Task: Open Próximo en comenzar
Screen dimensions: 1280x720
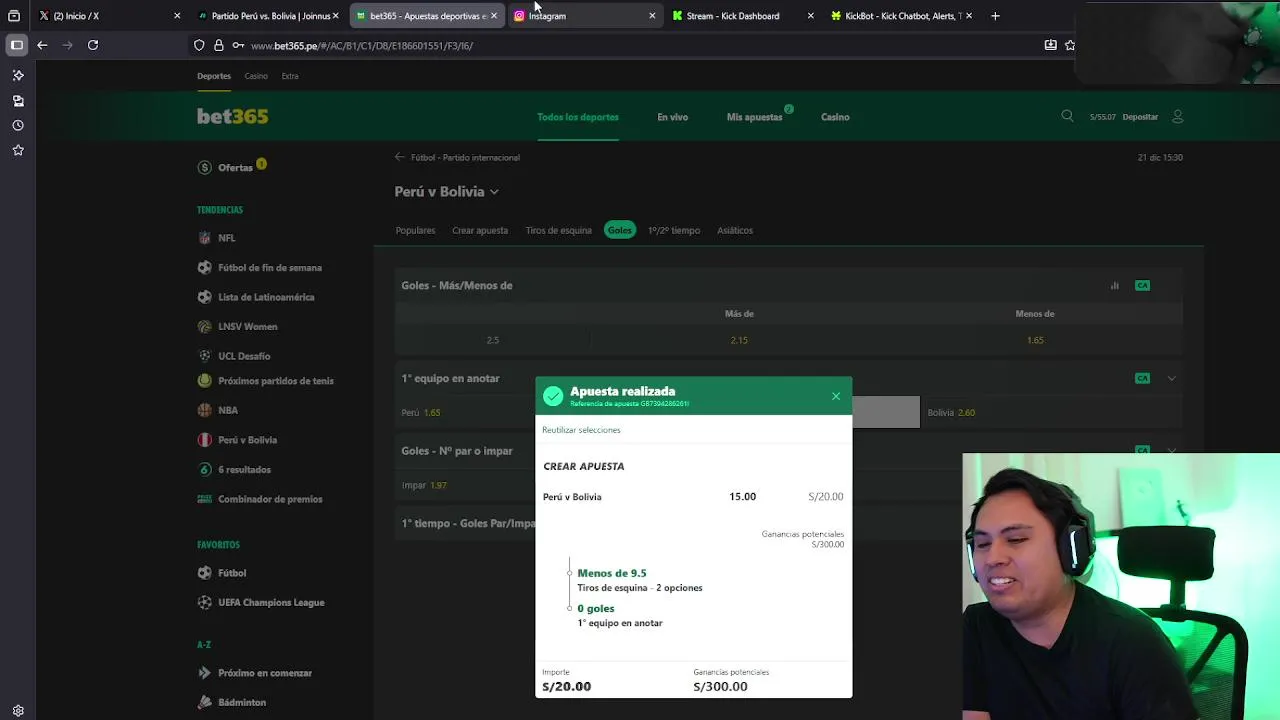Action: (x=265, y=673)
